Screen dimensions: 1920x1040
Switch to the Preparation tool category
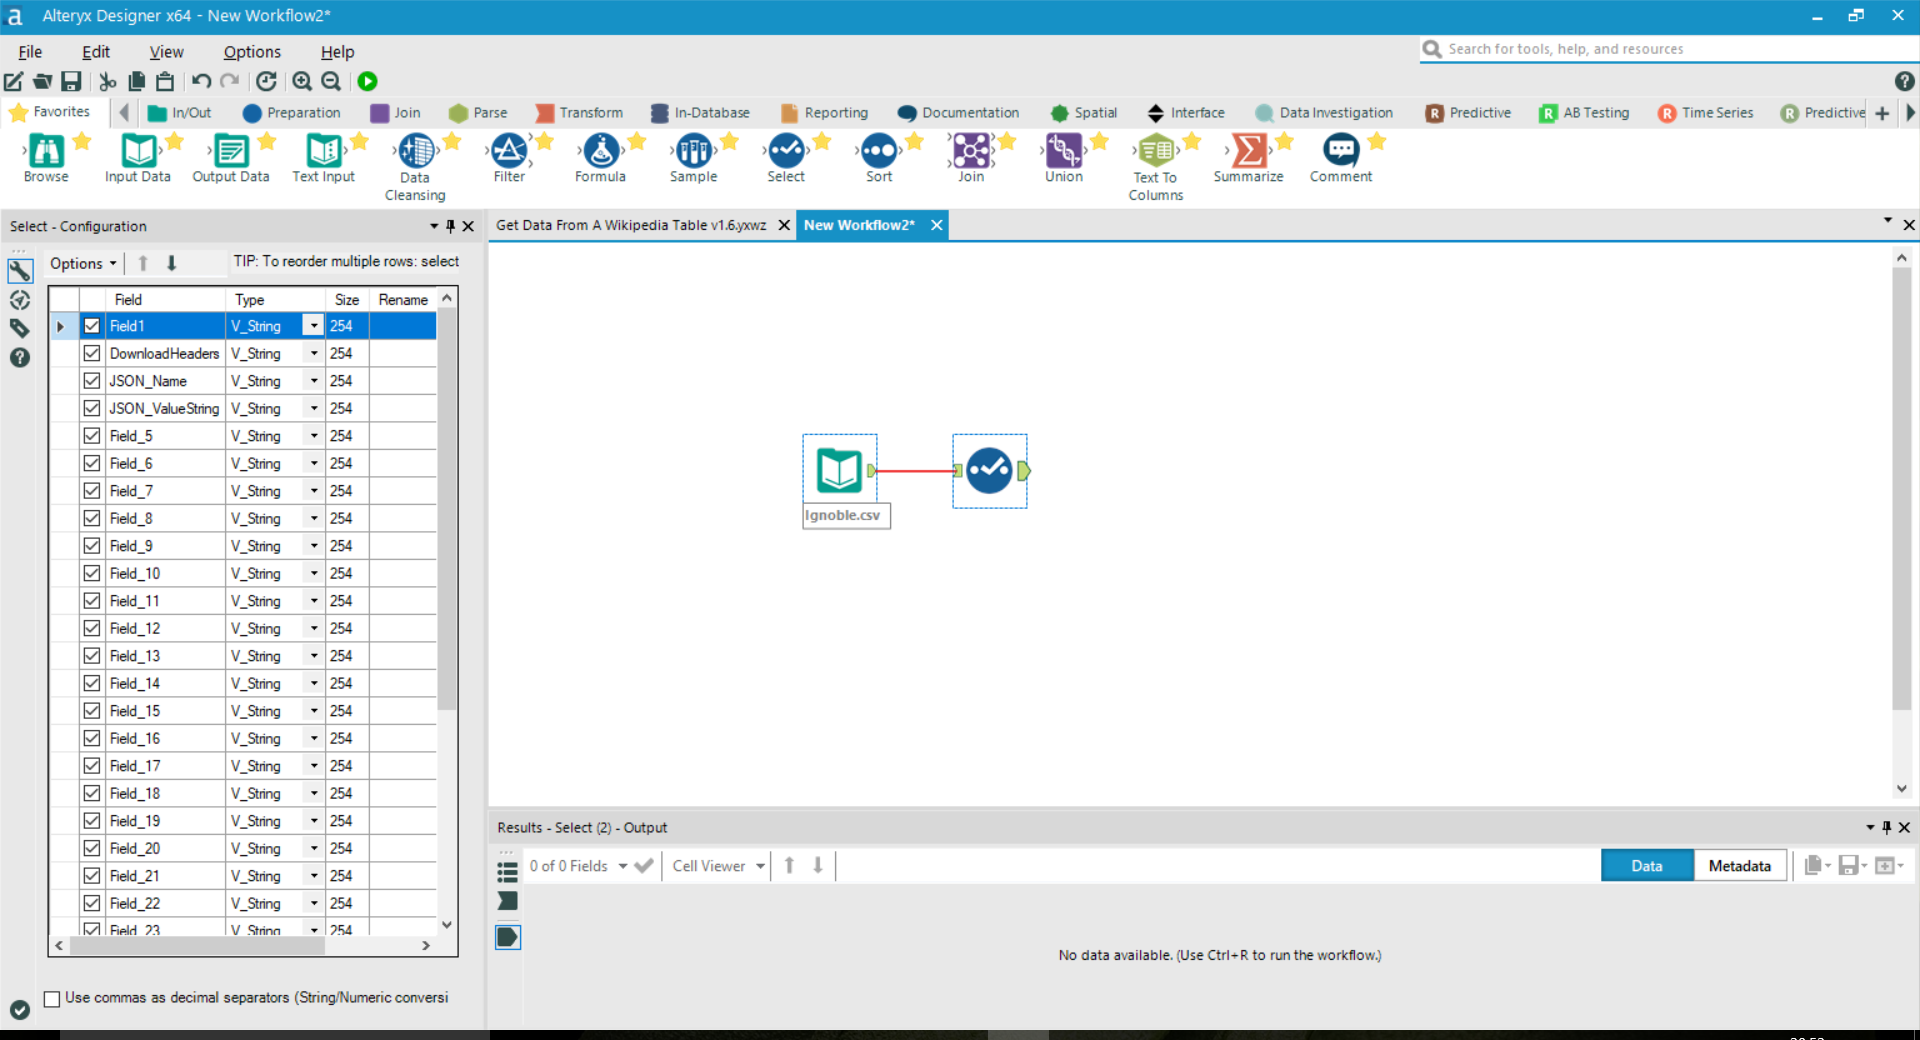(x=292, y=113)
